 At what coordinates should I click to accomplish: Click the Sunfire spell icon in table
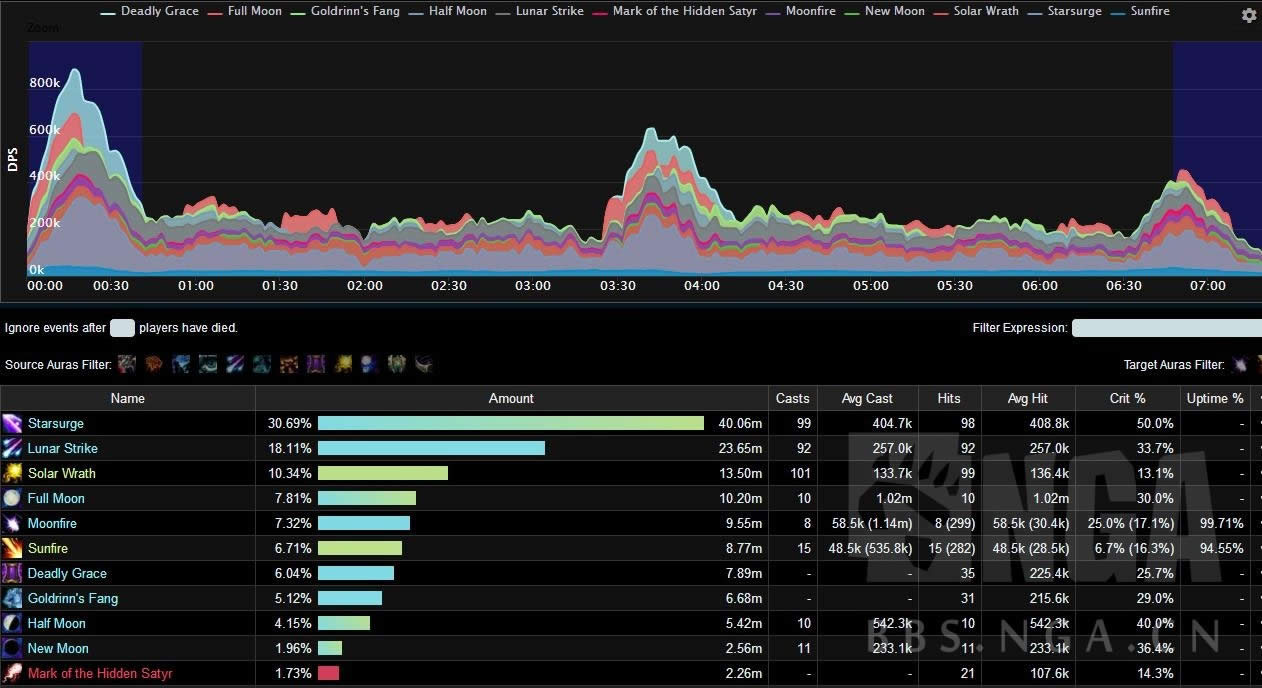click(12, 549)
